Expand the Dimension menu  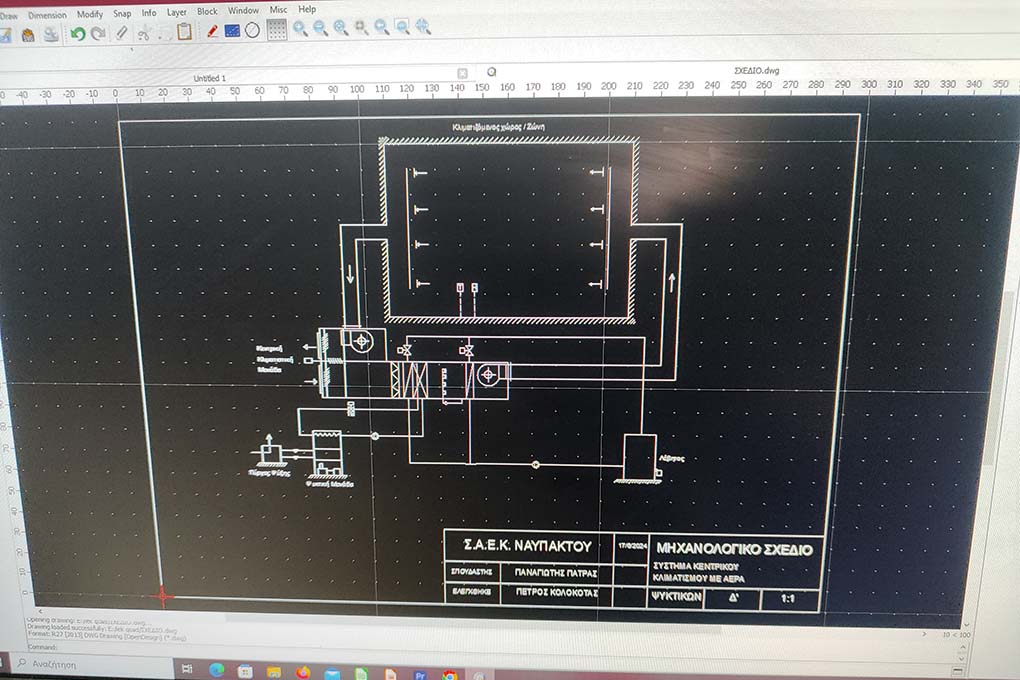point(47,15)
